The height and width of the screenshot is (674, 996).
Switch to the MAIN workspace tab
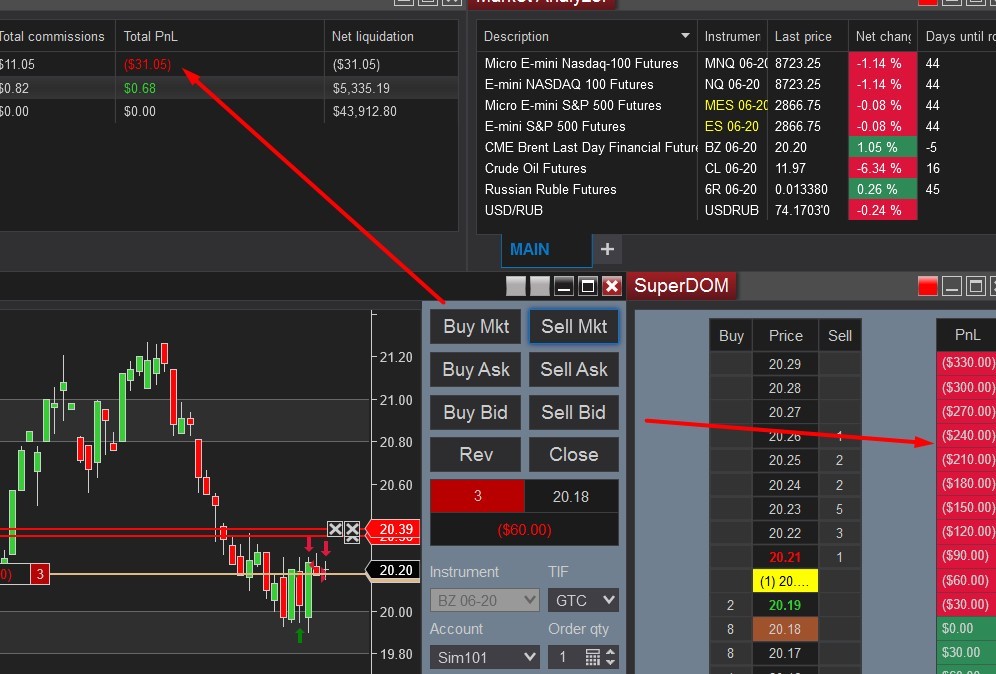546,250
